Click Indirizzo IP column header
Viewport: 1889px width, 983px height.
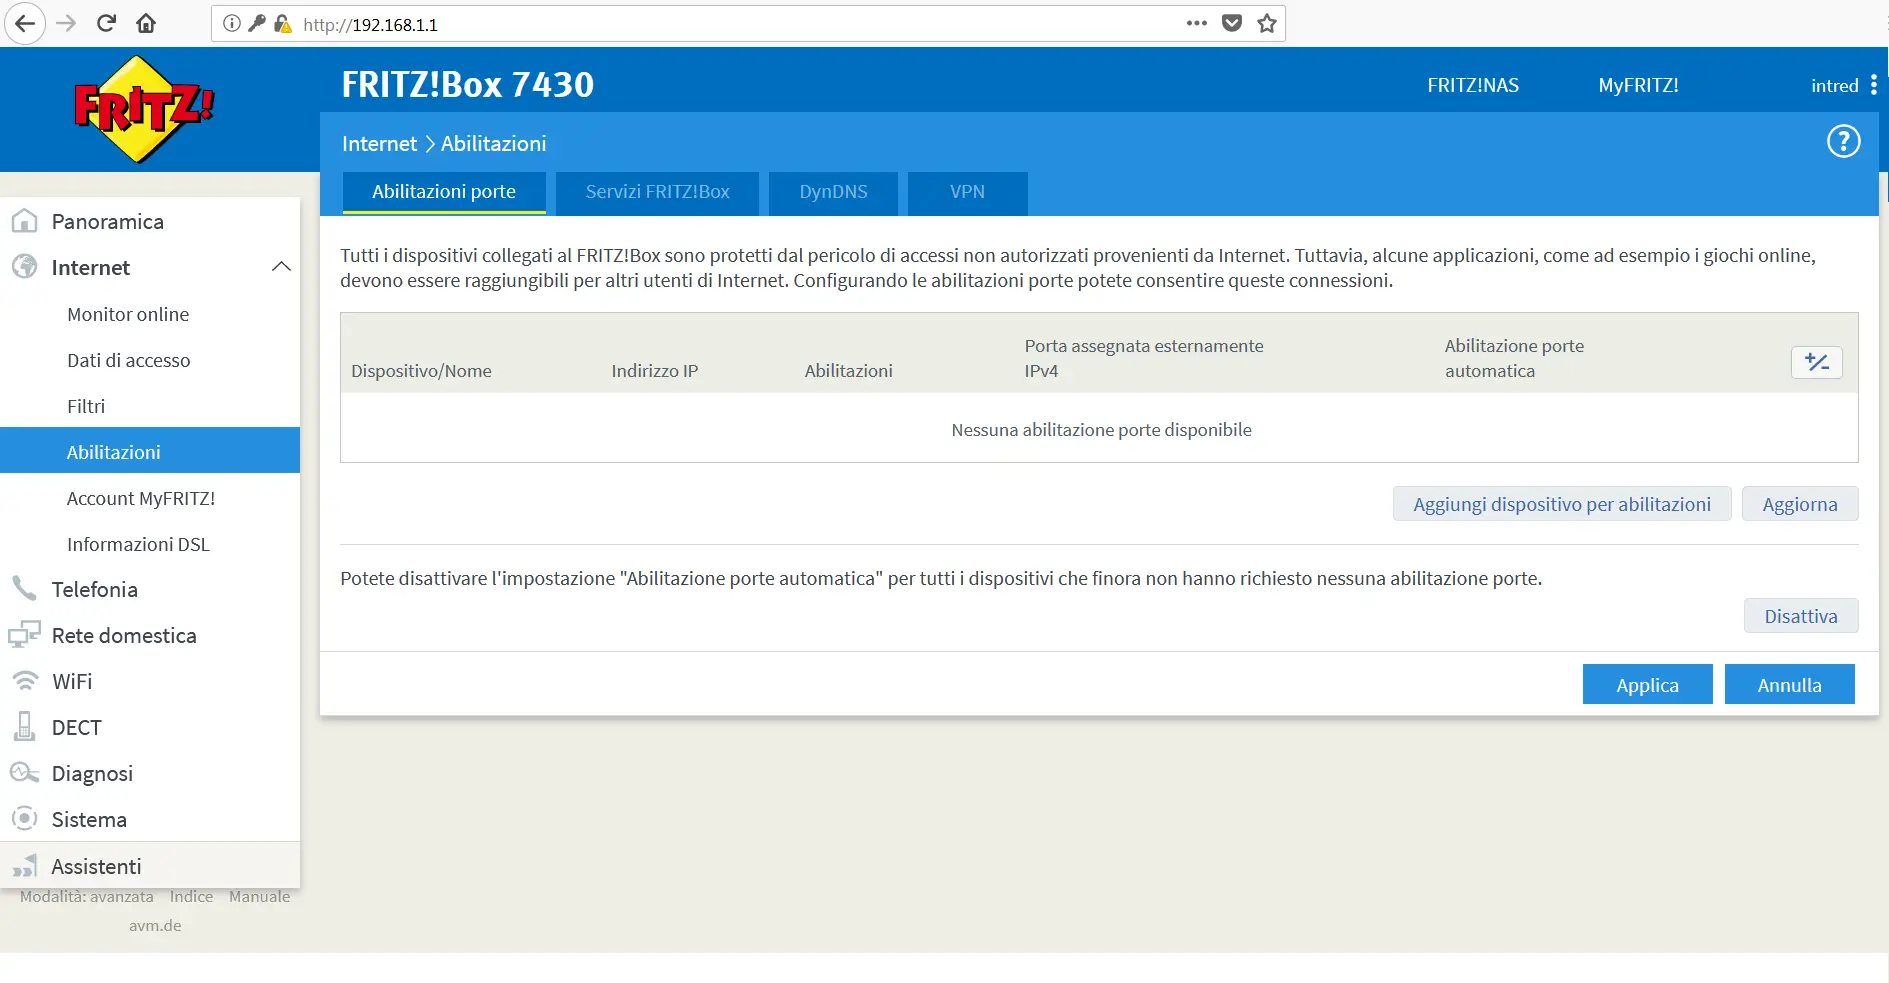(x=655, y=371)
